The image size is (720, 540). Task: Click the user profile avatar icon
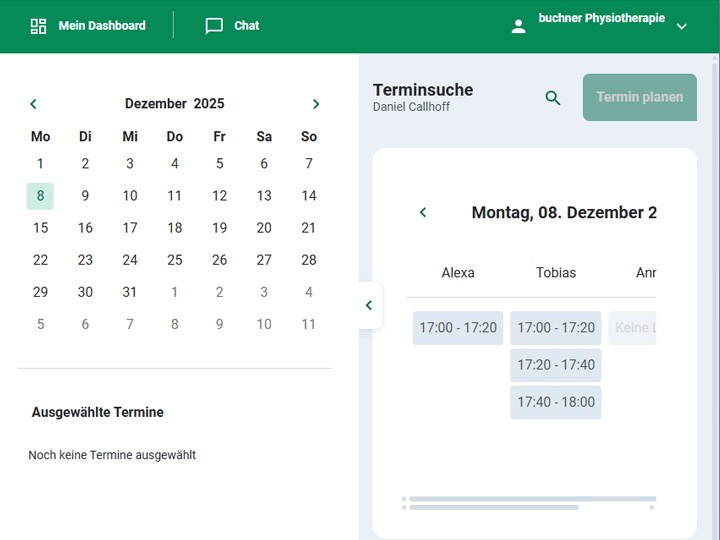(x=518, y=27)
